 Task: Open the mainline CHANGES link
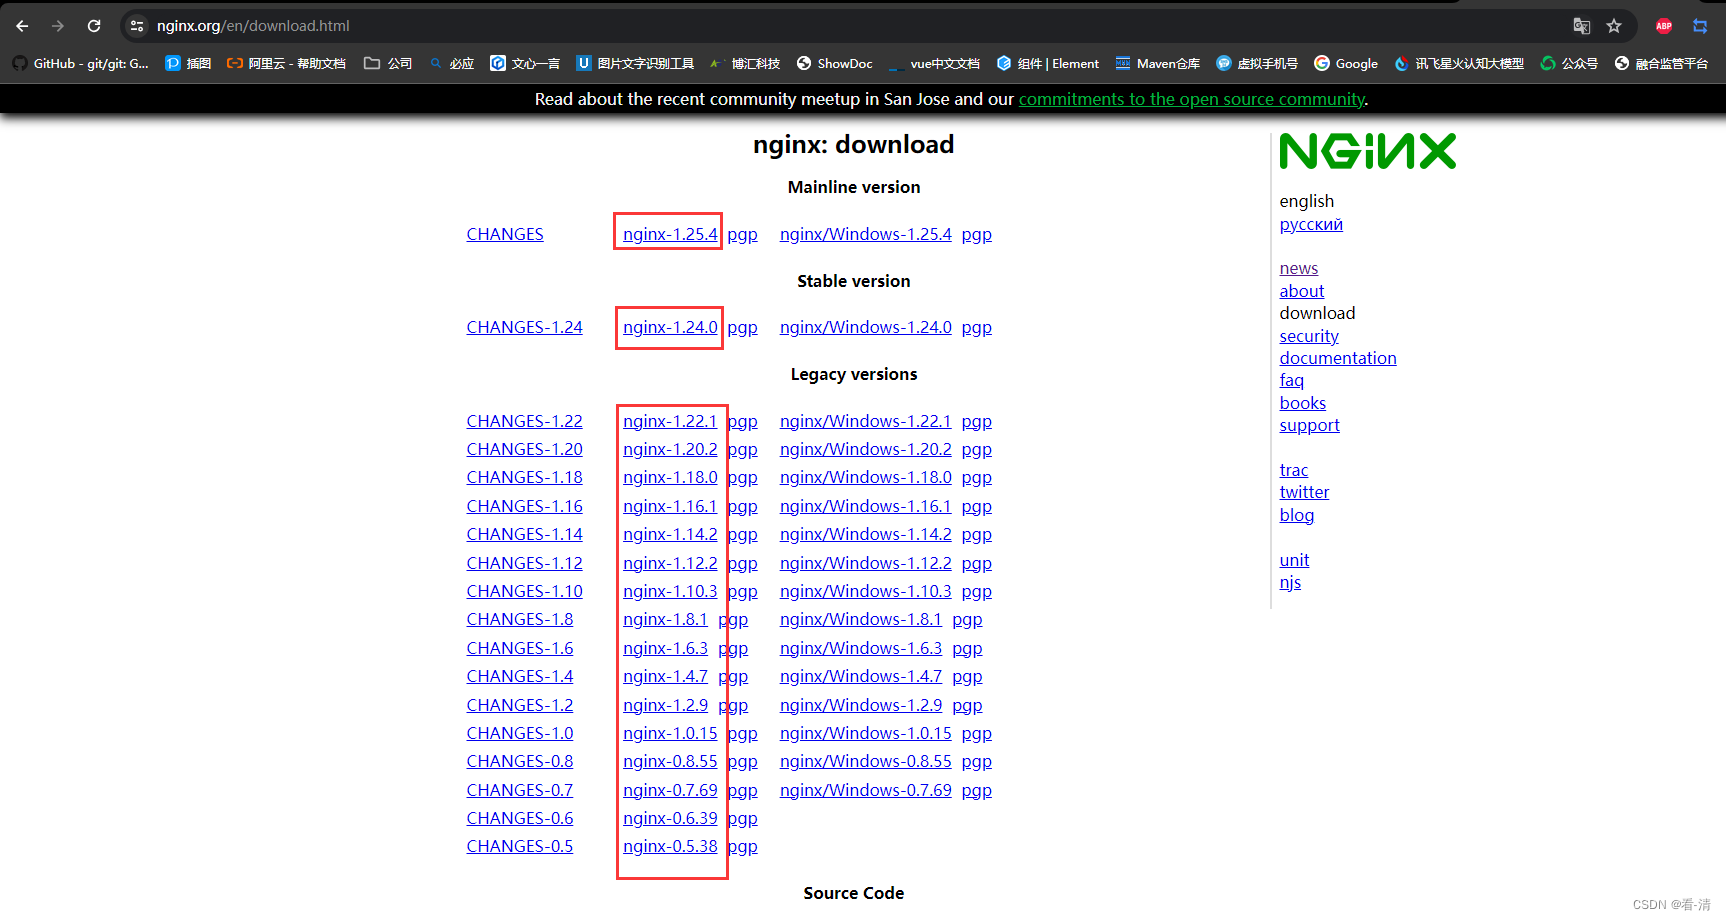[505, 234]
